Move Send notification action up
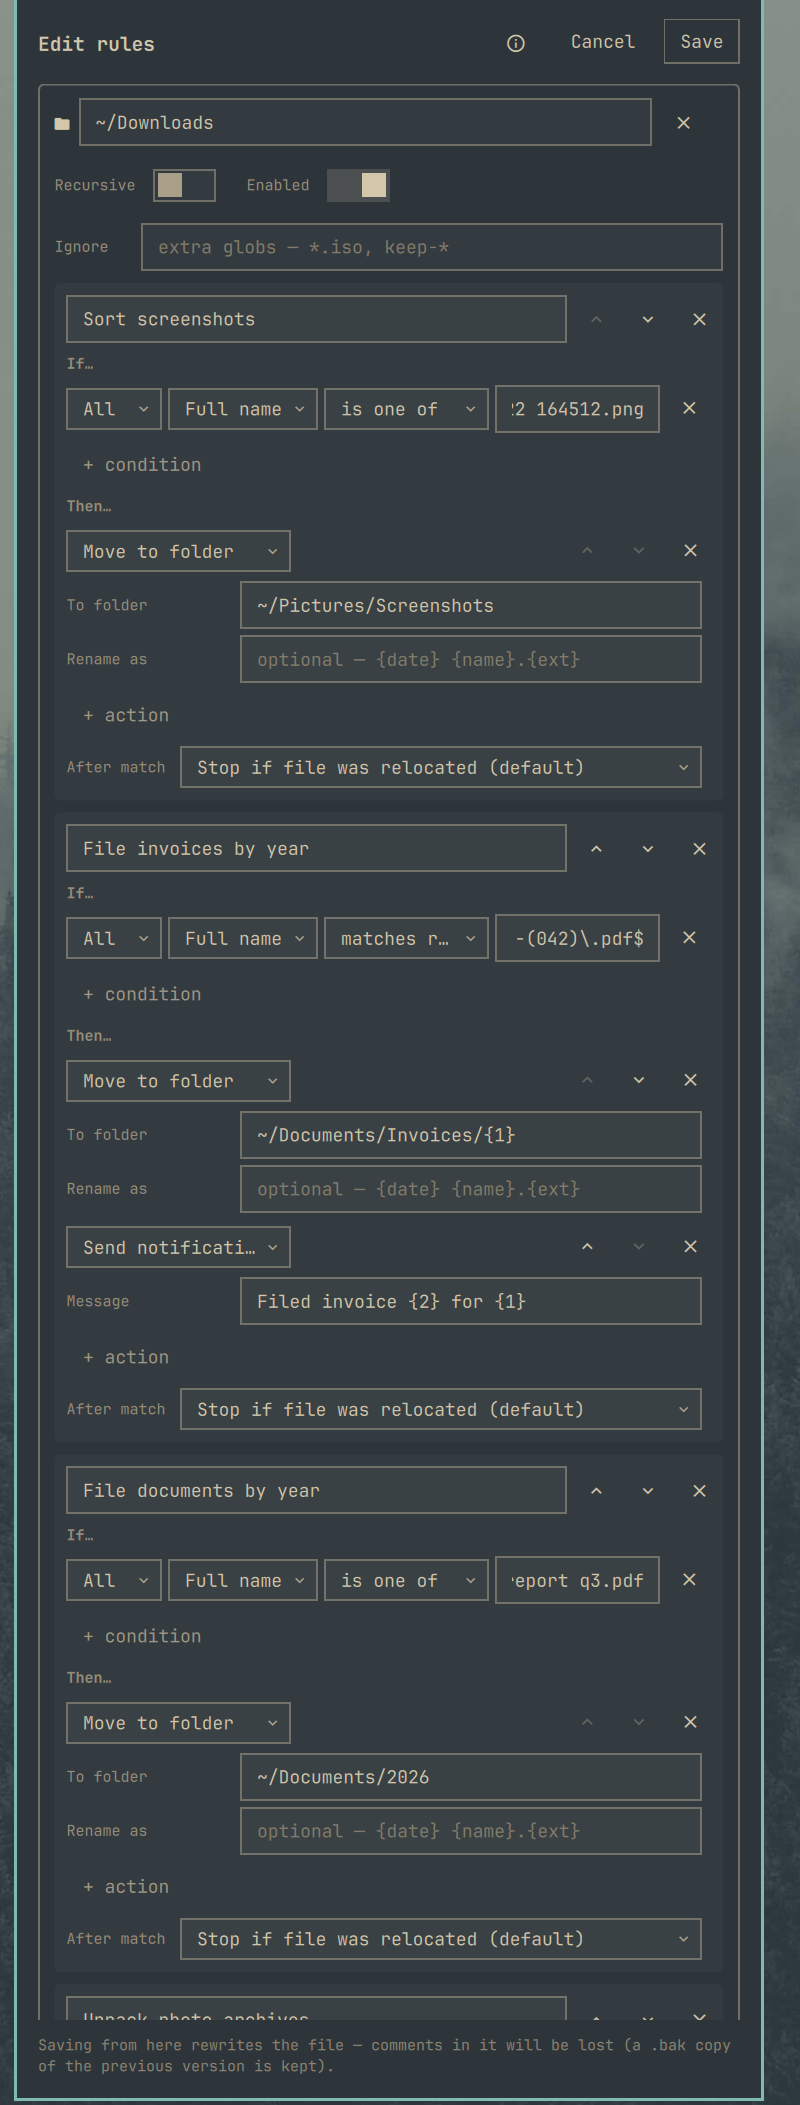 [587, 1246]
